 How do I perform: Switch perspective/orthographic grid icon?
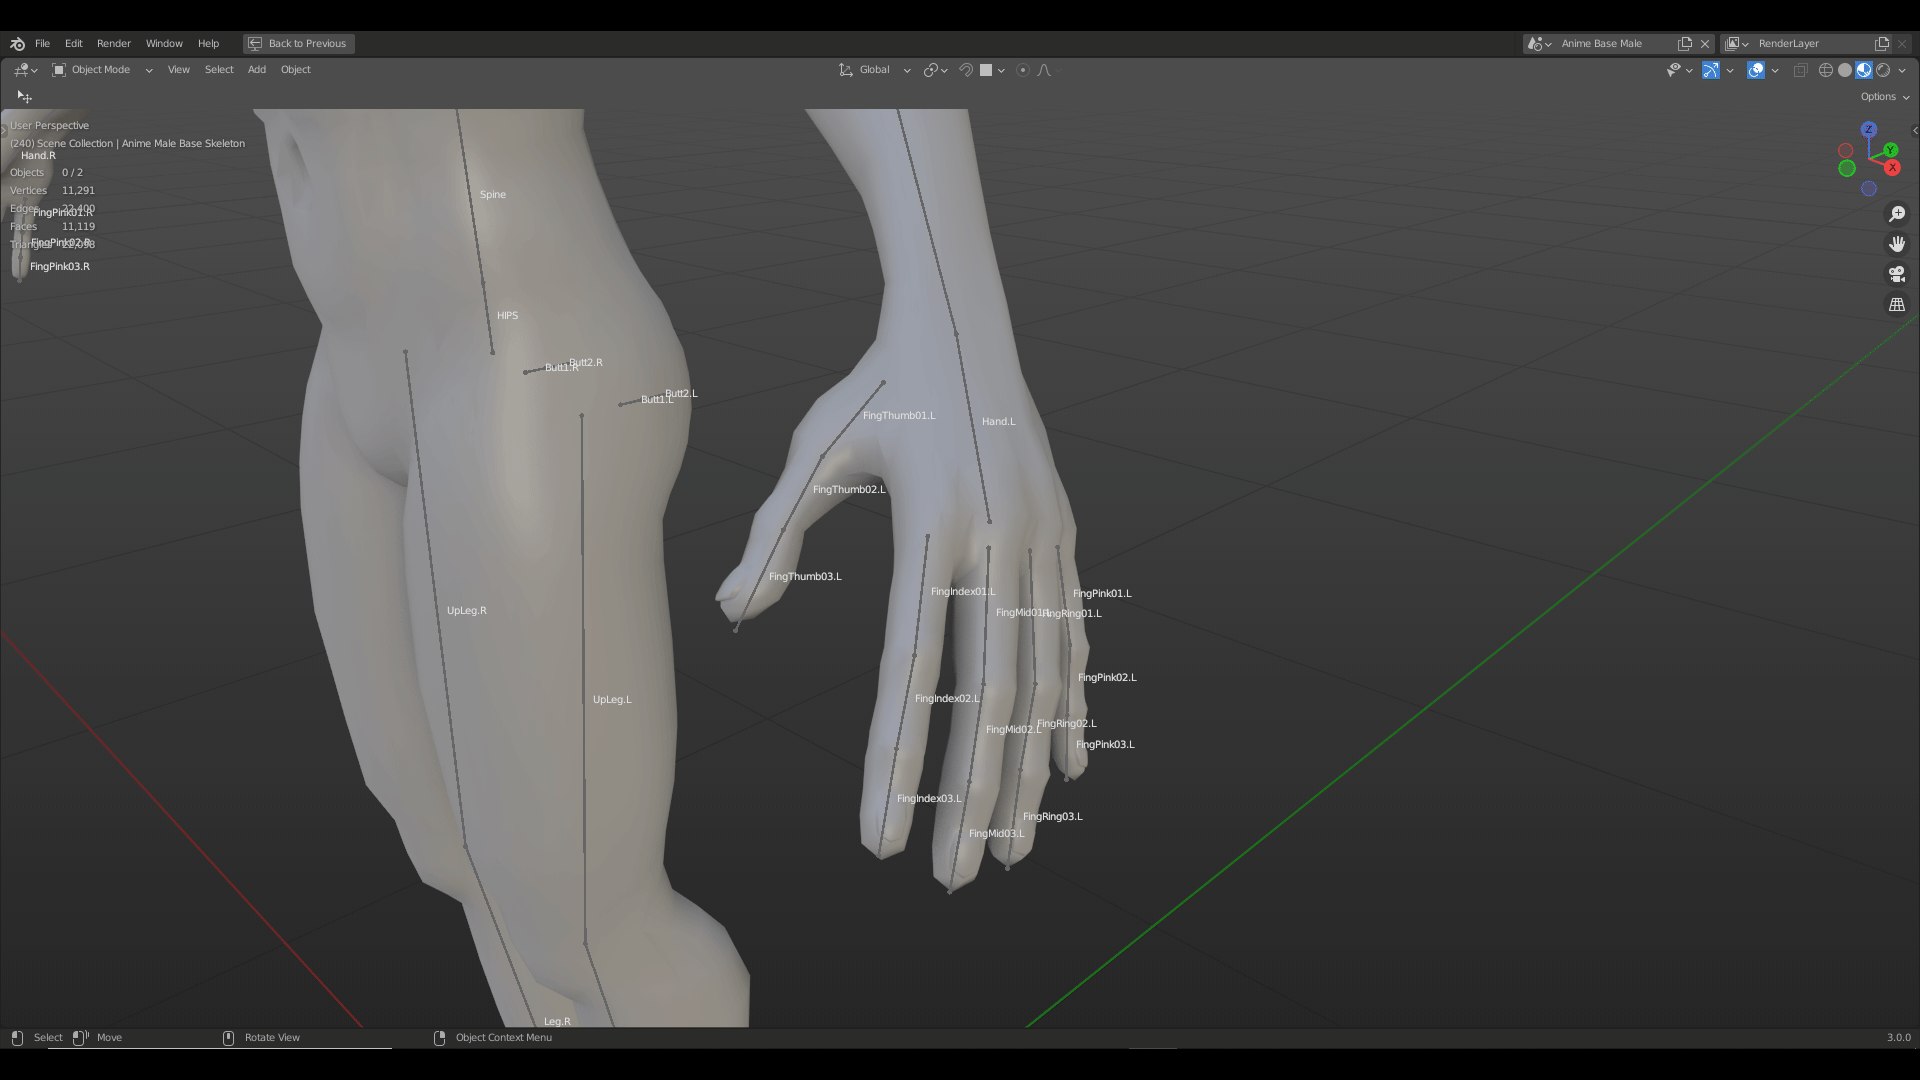tap(1896, 305)
